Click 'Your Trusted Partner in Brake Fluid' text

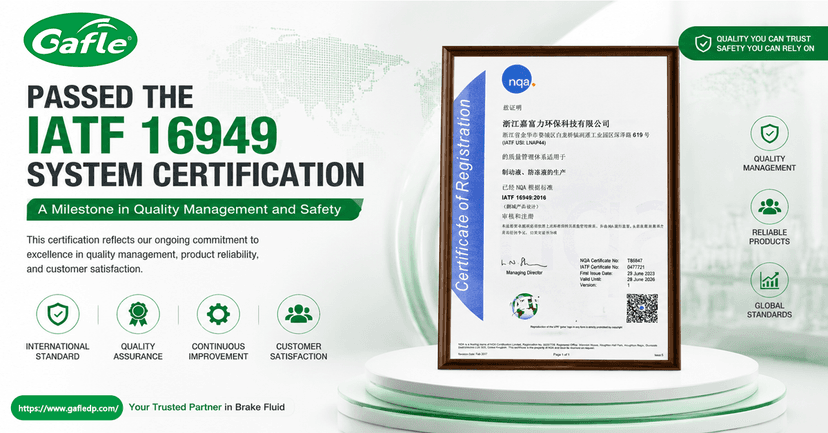207,407
